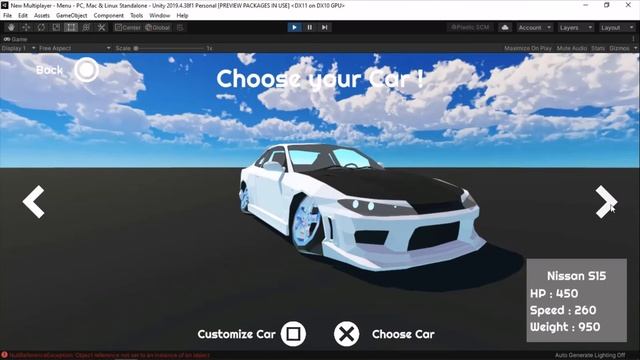Show the next car with right arrow
Image resolution: width=640 pixels, height=360 pixels.
tap(606, 202)
